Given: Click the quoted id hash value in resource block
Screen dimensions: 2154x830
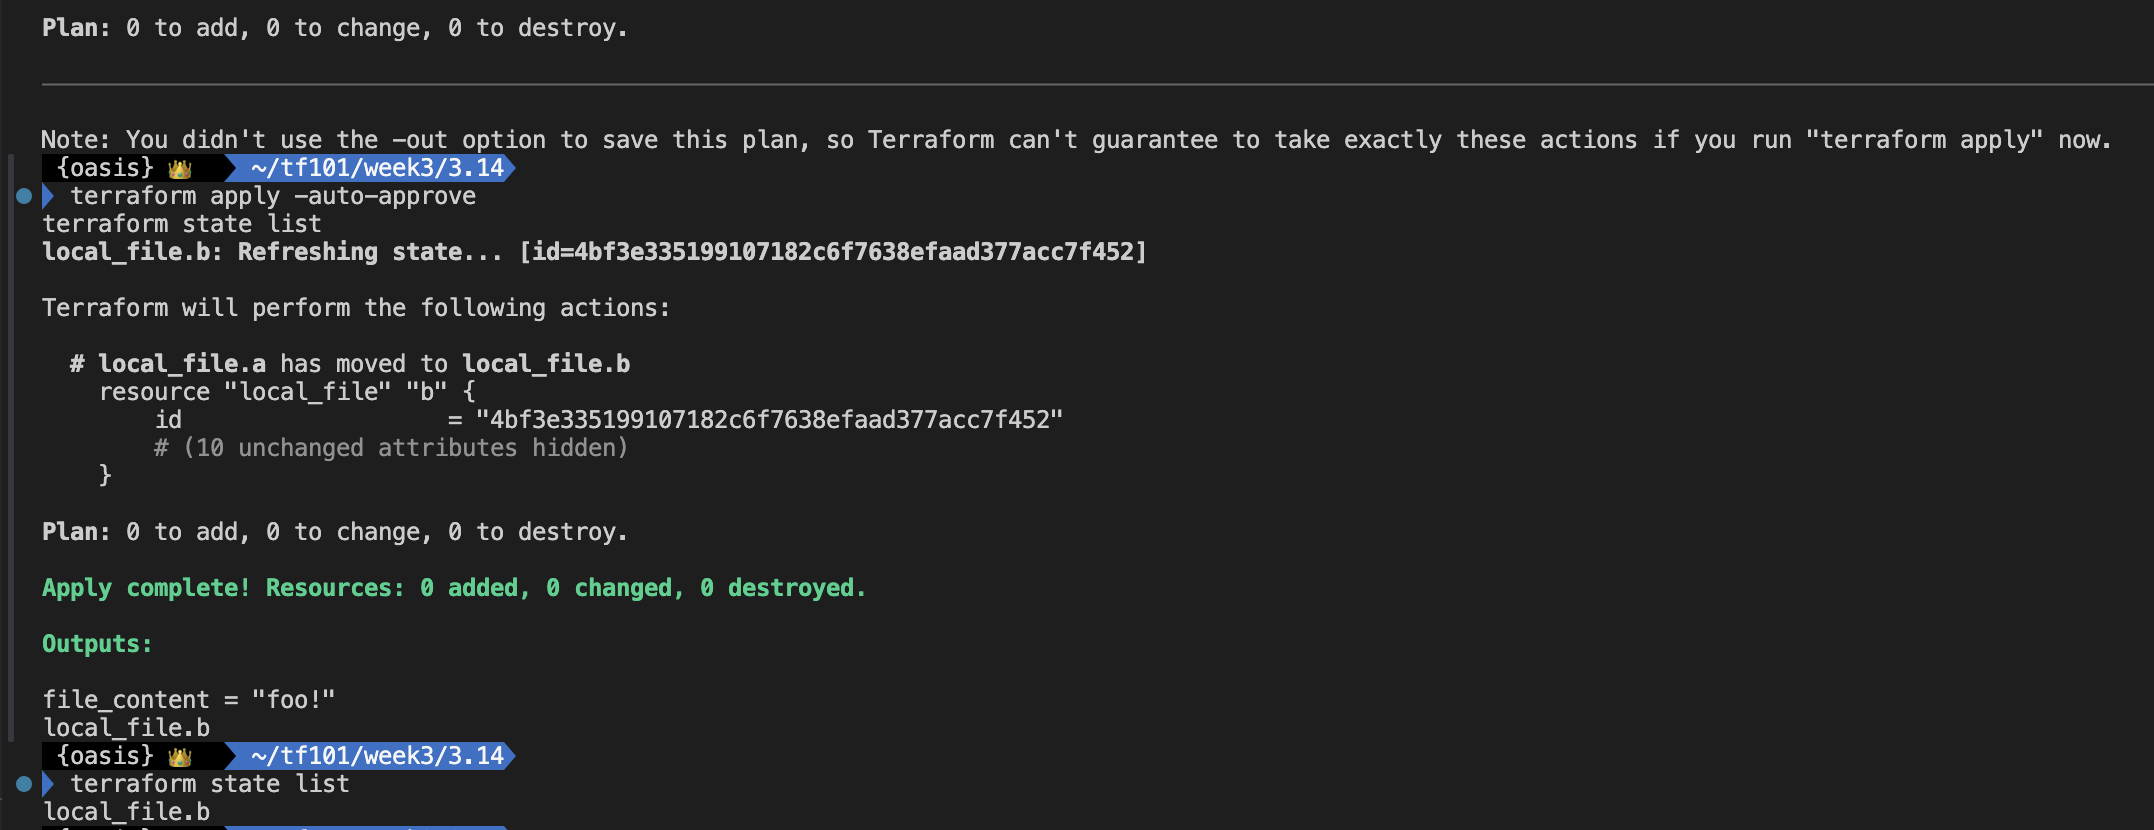Looking at the screenshot, I should (x=769, y=420).
